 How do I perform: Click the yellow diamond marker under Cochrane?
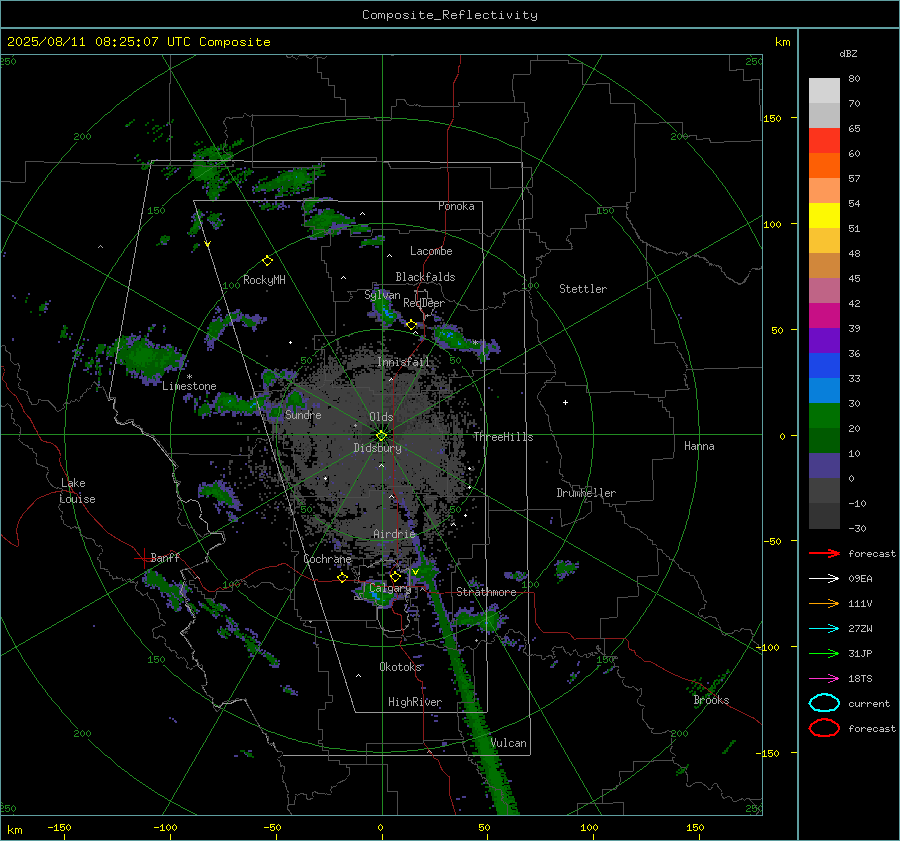point(343,577)
